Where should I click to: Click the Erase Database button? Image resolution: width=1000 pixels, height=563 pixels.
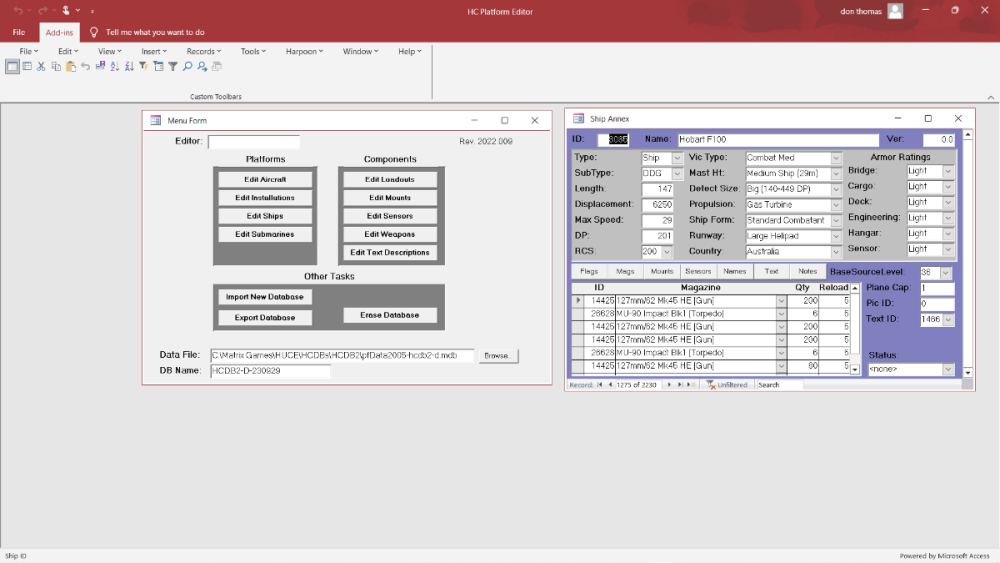click(390, 315)
